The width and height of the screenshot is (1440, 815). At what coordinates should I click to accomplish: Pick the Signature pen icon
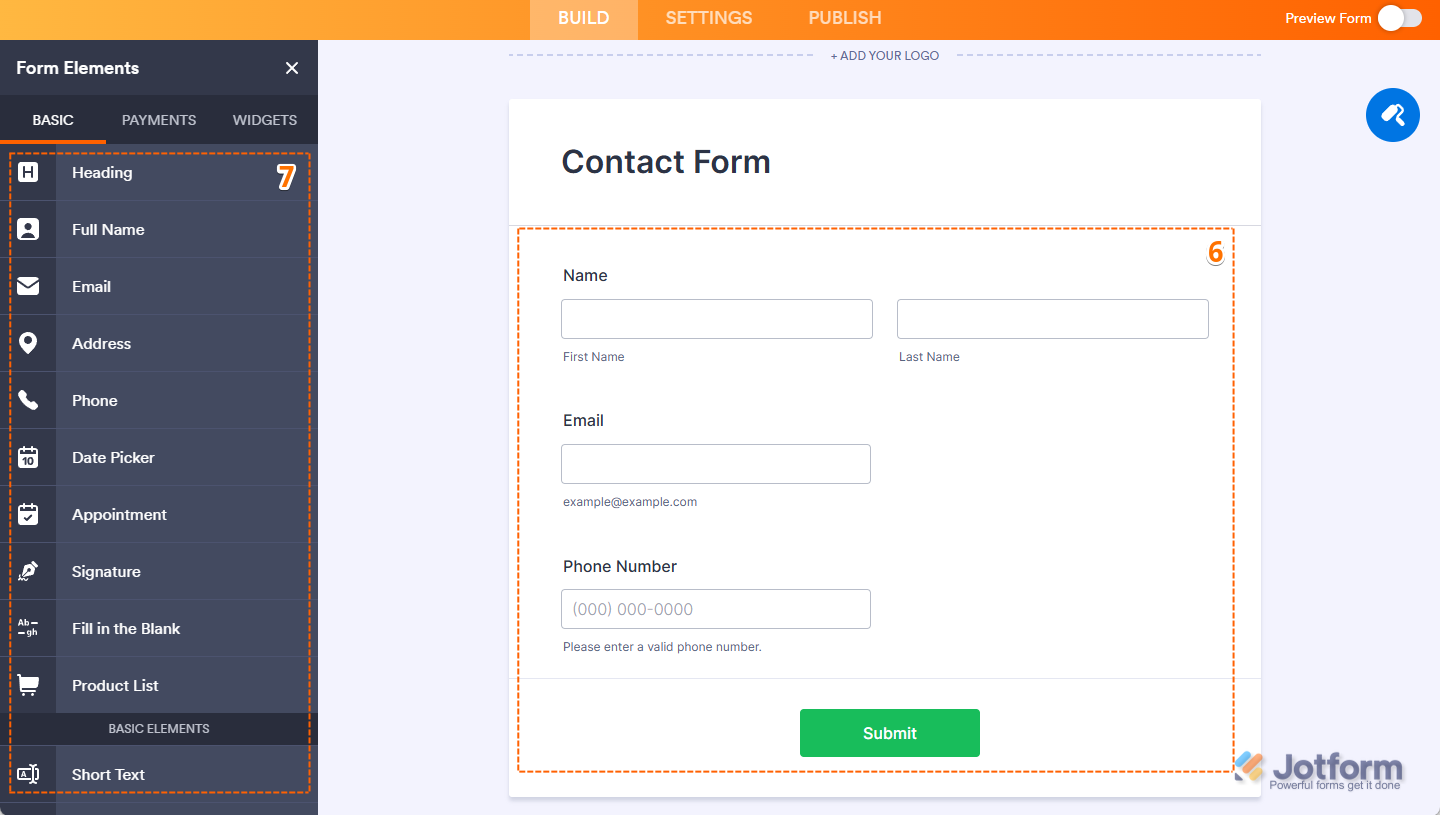click(x=28, y=572)
